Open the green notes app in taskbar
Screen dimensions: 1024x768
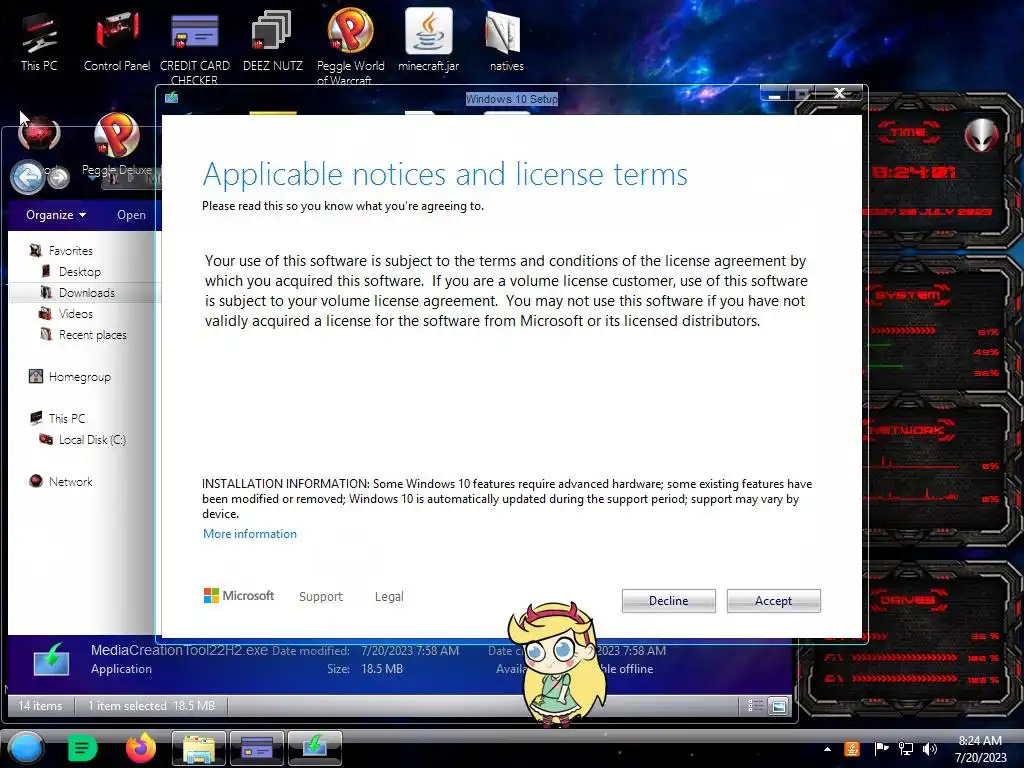tap(82, 748)
